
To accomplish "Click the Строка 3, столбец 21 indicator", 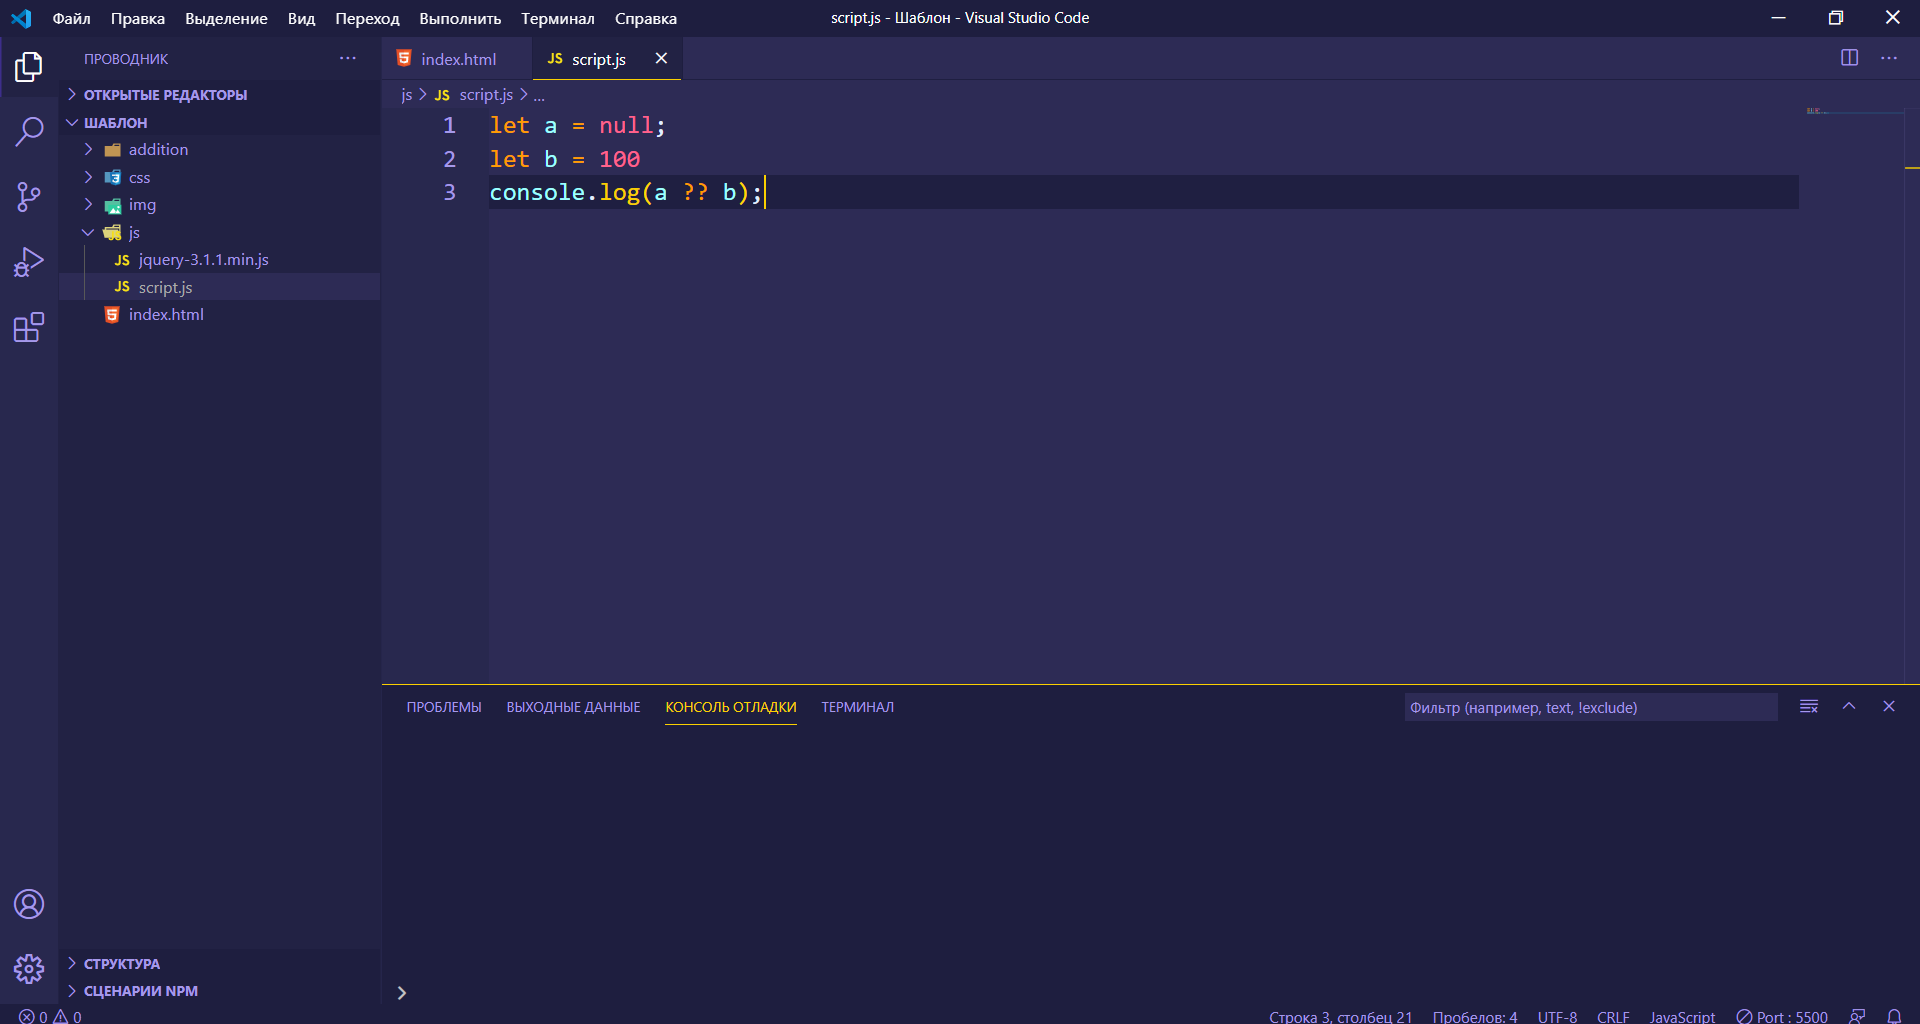I will pyautogui.click(x=1340, y=1016).
